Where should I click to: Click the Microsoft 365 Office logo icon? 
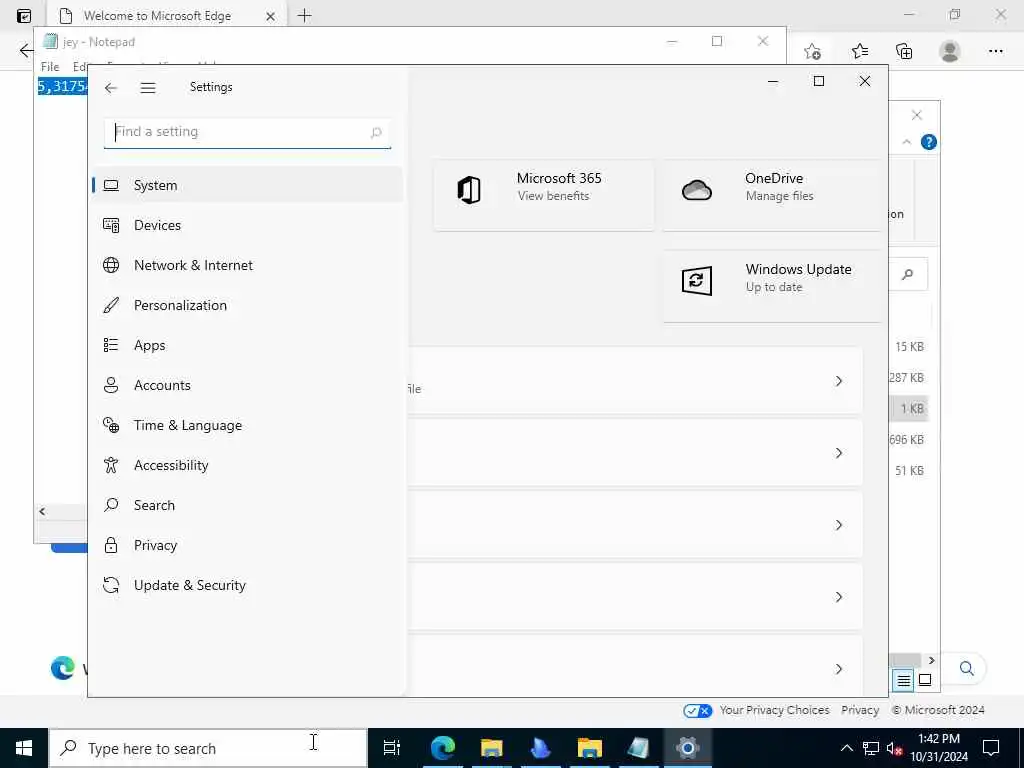469,190
